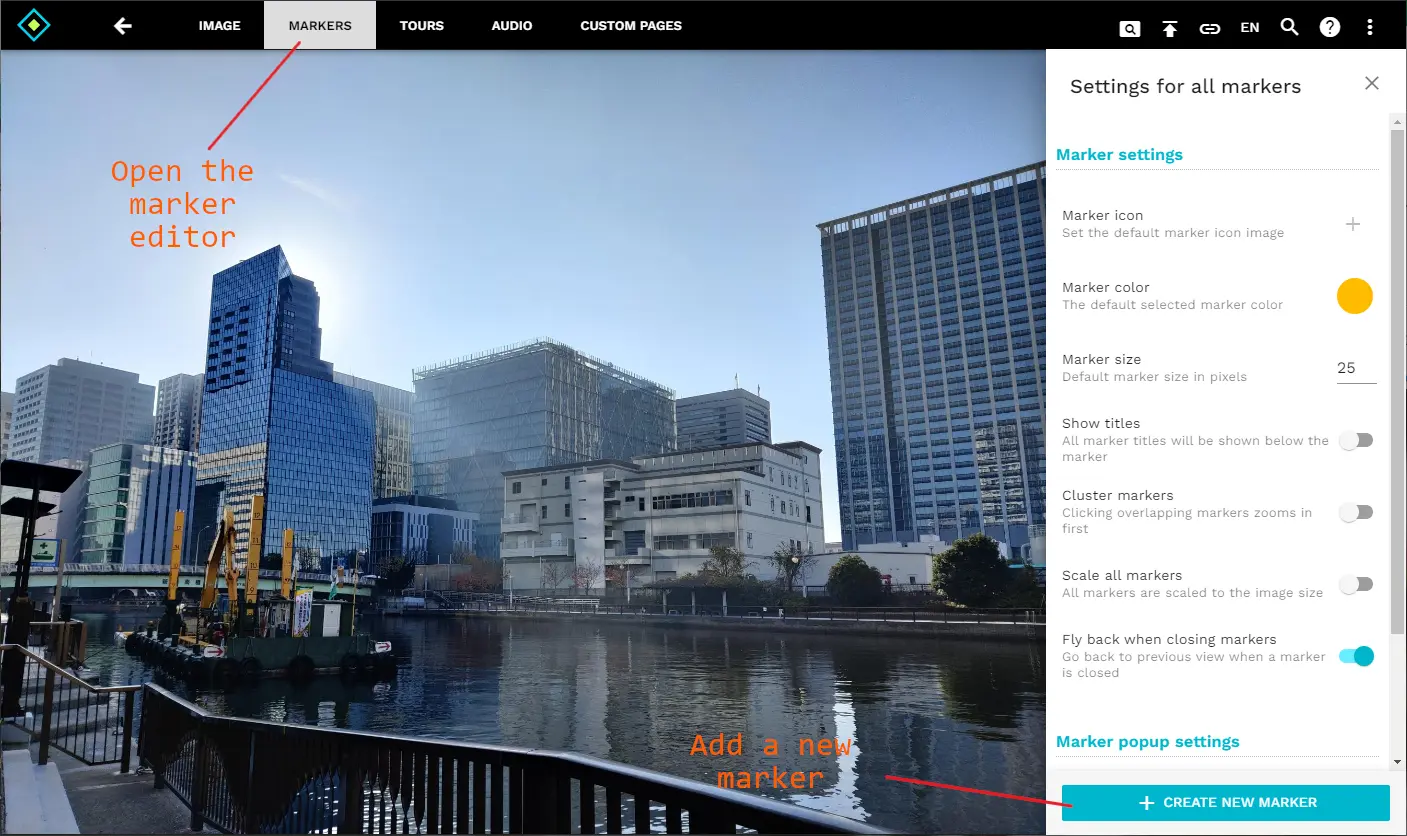Open the Custom Pages tab
The image size is (1407, 836).
coord(631,26)
